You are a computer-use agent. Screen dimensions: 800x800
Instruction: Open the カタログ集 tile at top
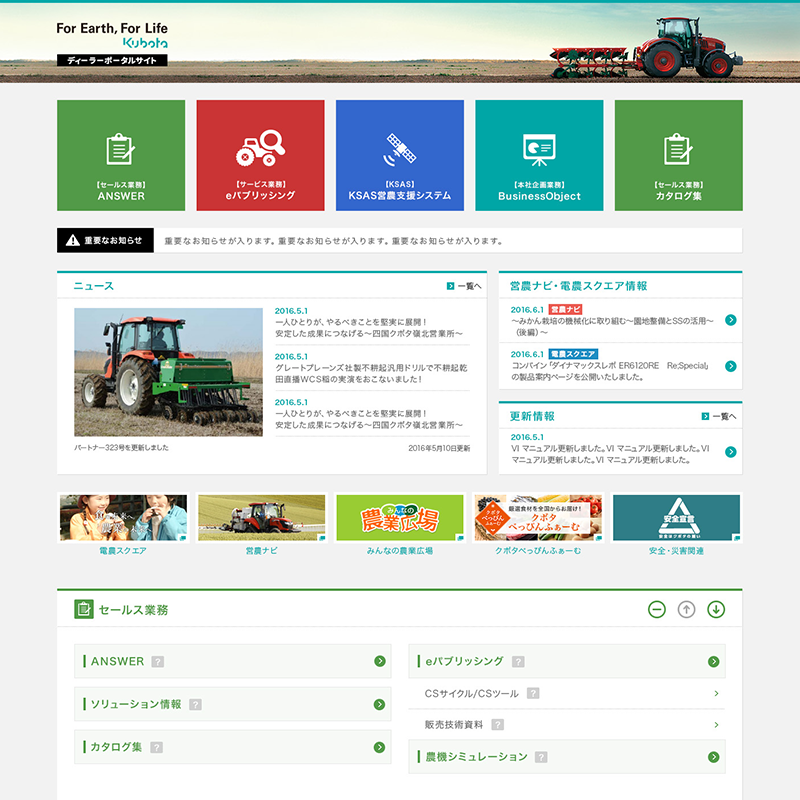[678, 155]
